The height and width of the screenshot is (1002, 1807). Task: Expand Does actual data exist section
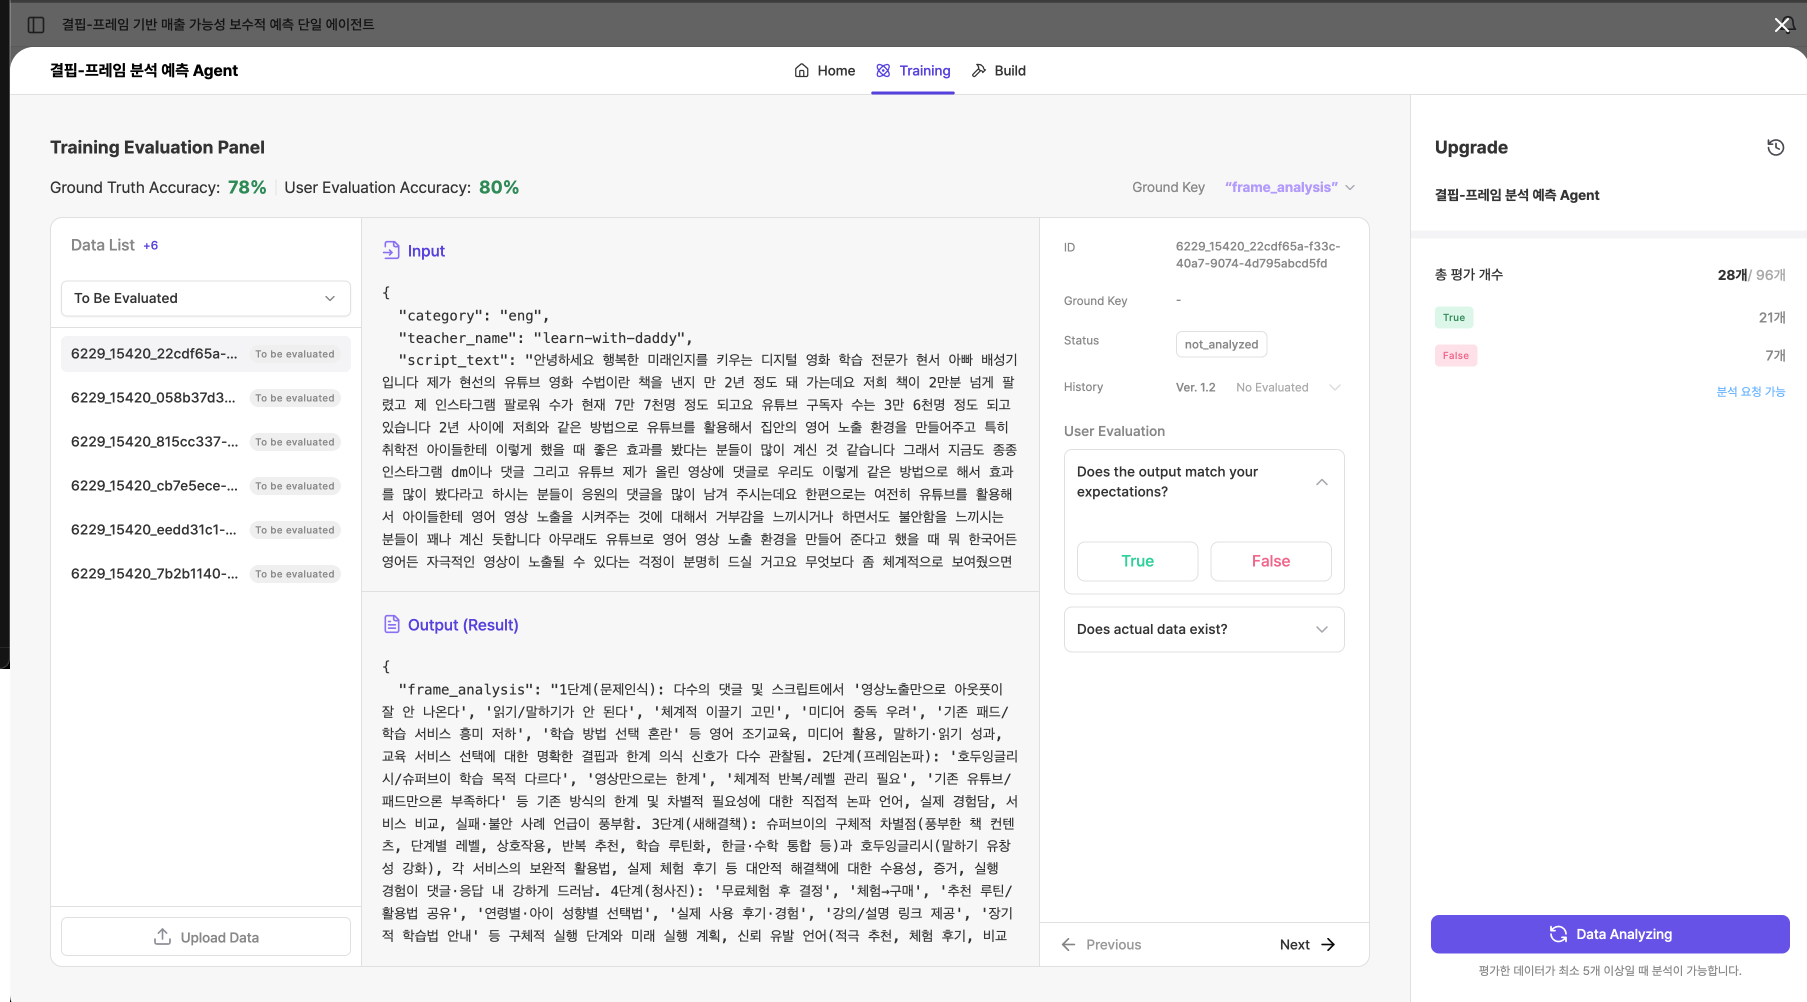[1204, 629]
